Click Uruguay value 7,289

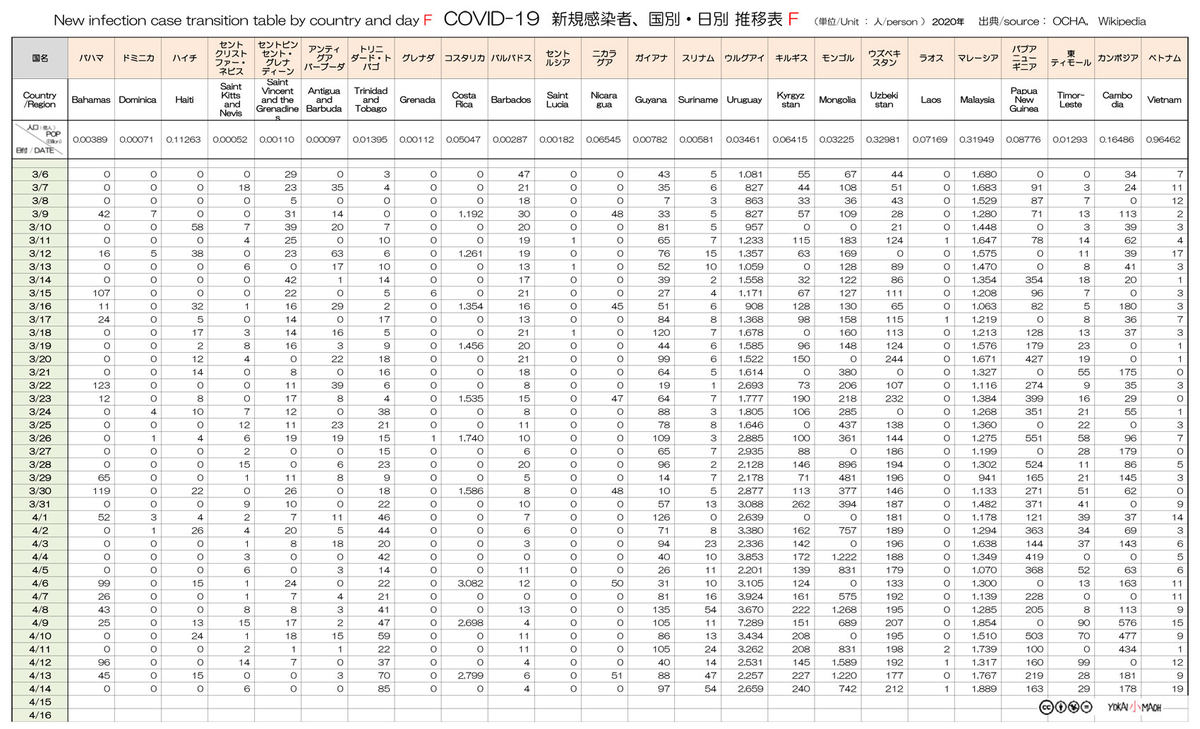tap(750, 622)
